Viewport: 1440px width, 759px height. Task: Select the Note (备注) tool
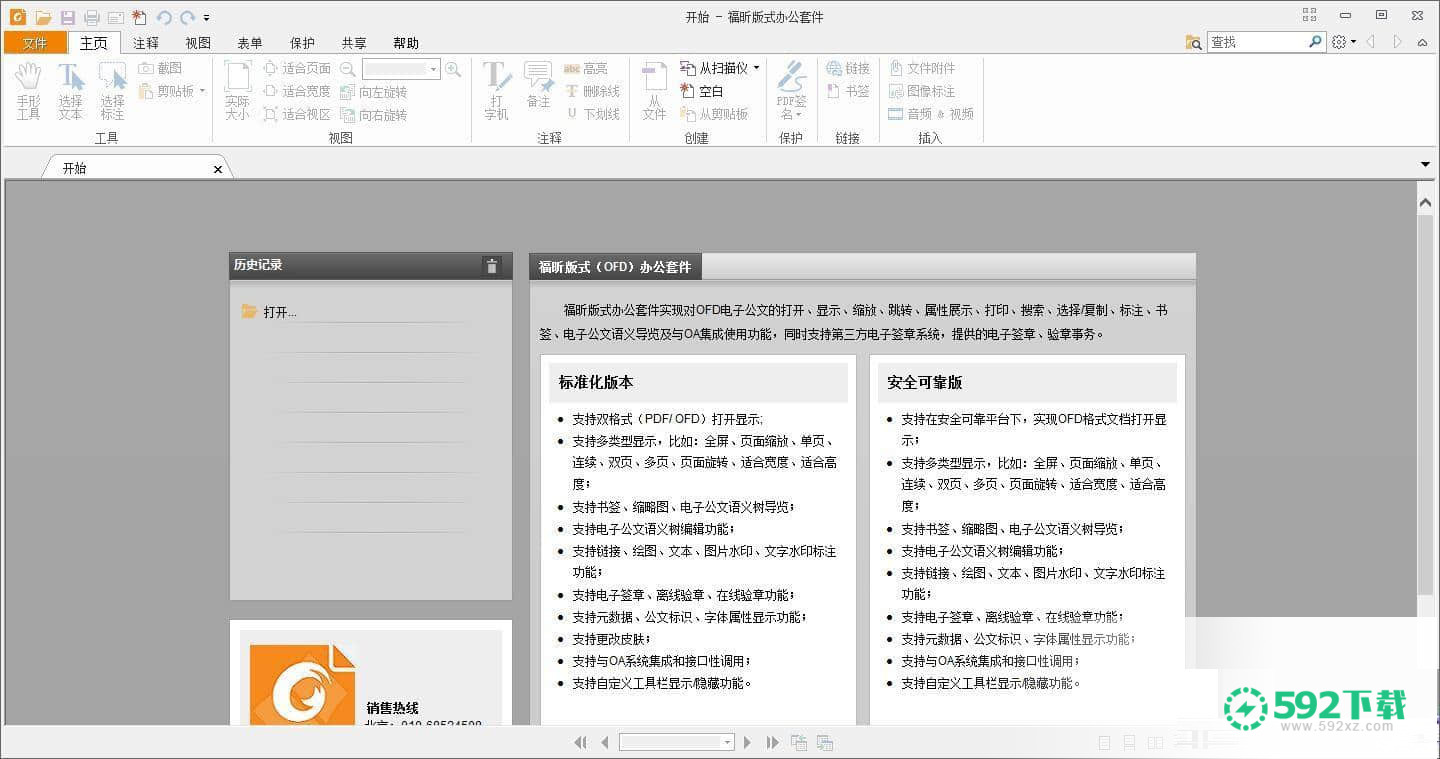pyautogui.click(x=538, y=86)
